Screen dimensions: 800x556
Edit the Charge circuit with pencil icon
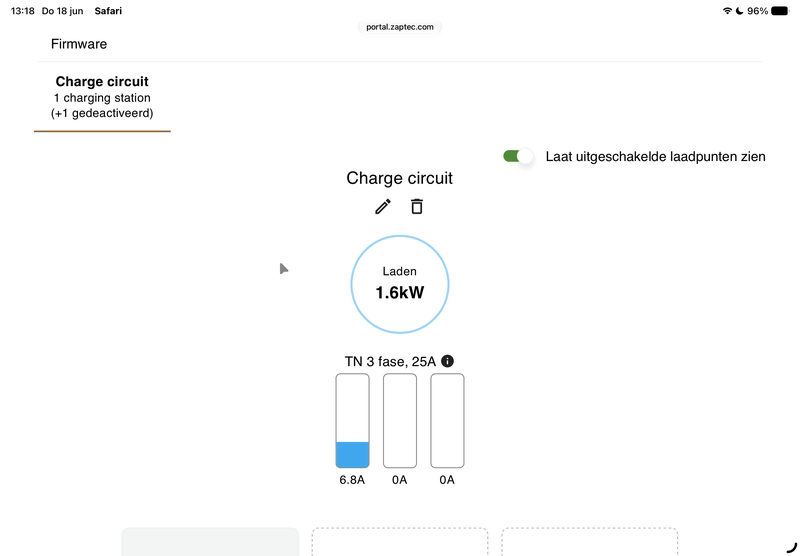click(383, 207)
